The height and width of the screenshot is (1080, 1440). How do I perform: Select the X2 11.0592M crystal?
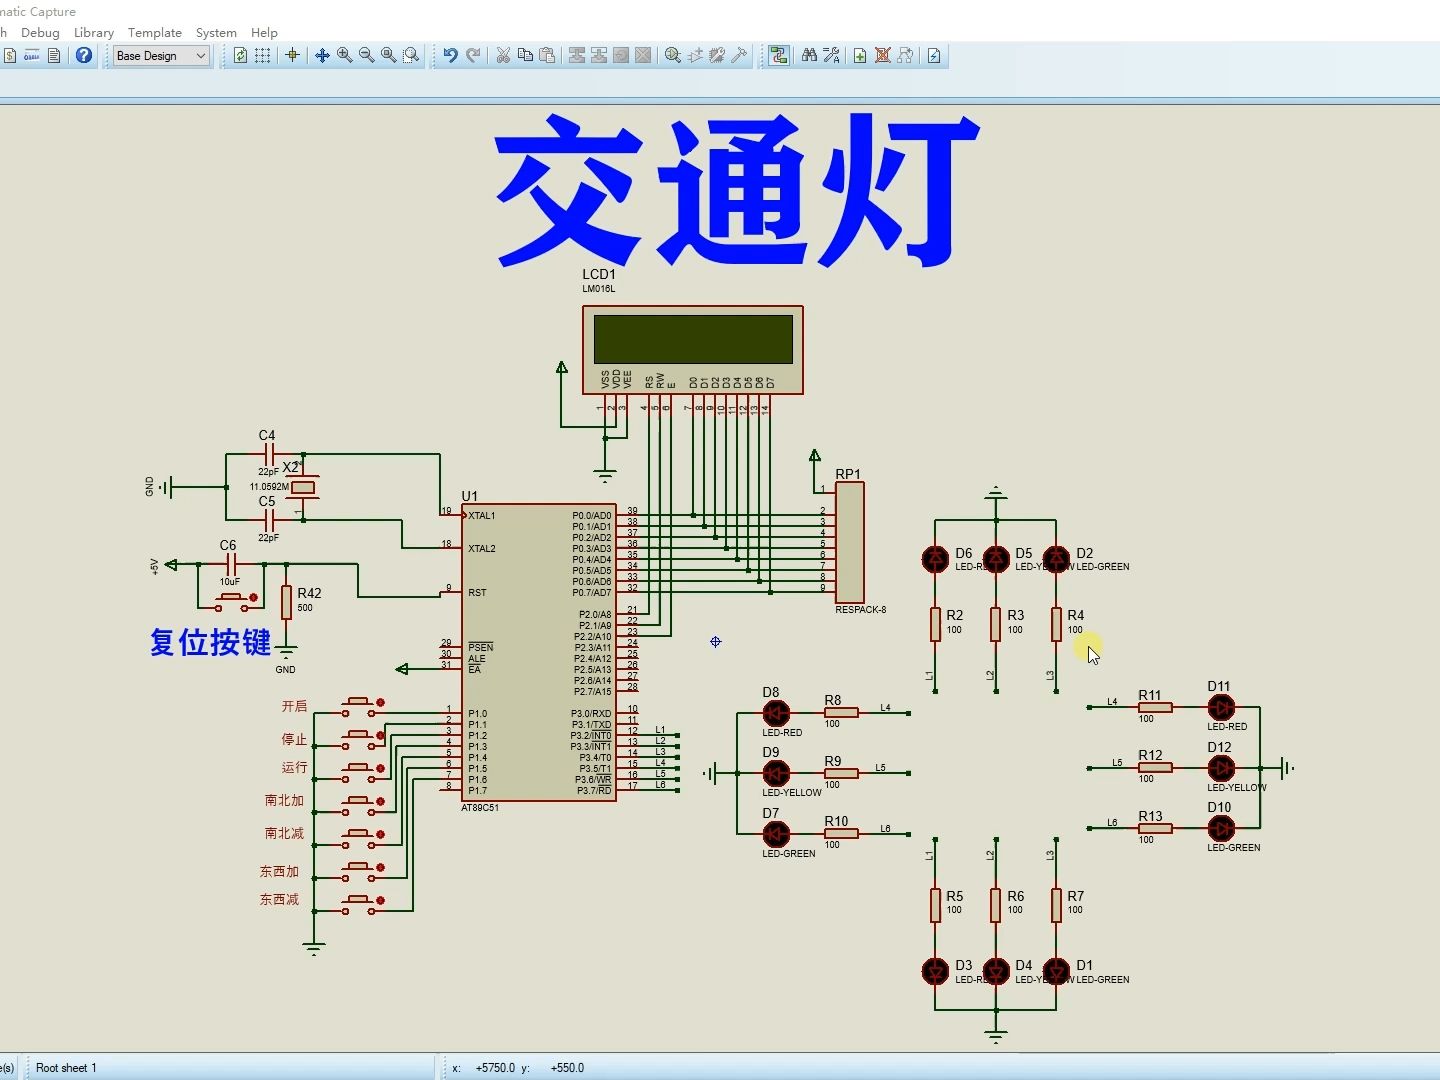coord(303,487)
